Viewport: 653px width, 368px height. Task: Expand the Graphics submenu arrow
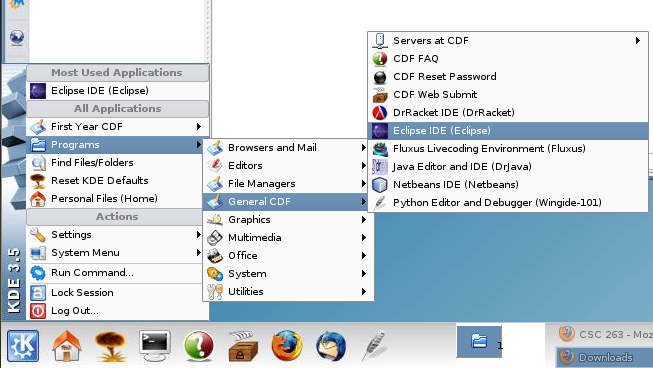364,220
